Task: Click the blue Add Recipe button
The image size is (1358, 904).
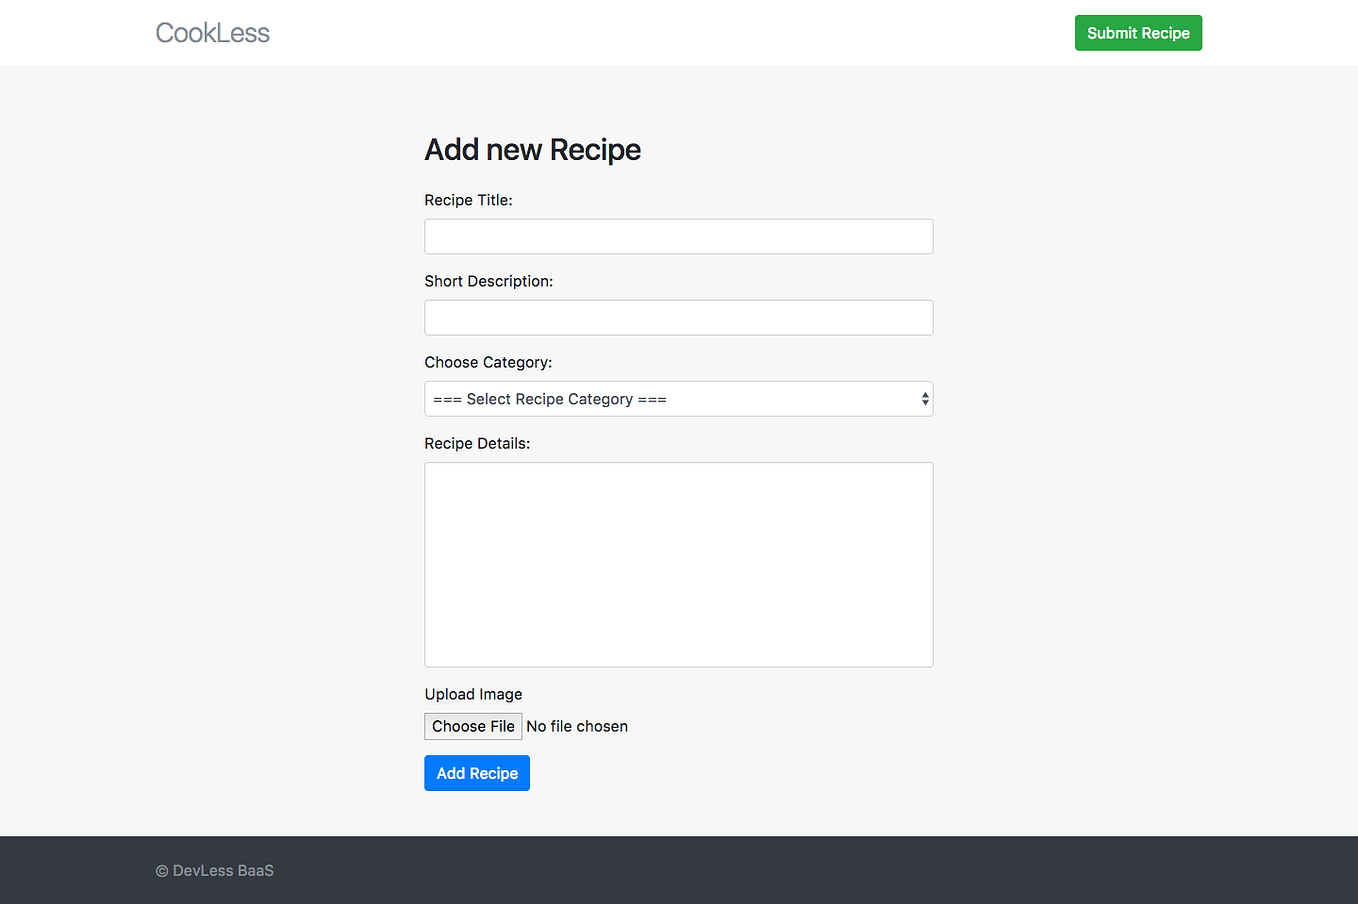Action: tap(476, 772)
